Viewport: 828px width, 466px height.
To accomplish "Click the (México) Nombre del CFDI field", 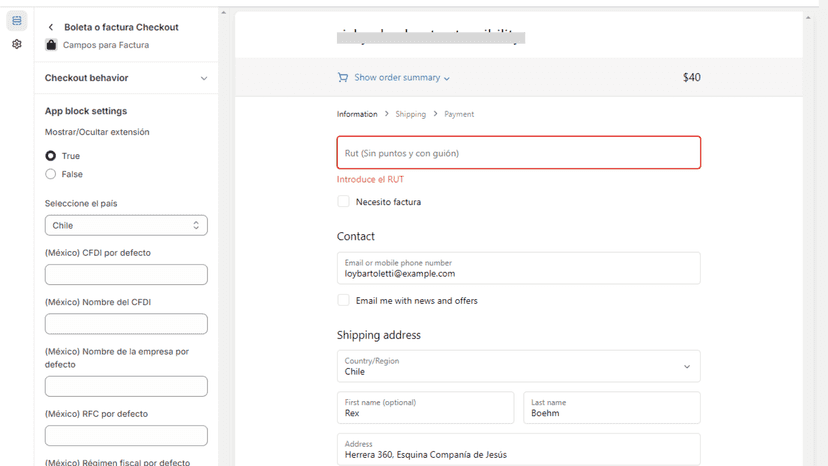I will (126, 324).
